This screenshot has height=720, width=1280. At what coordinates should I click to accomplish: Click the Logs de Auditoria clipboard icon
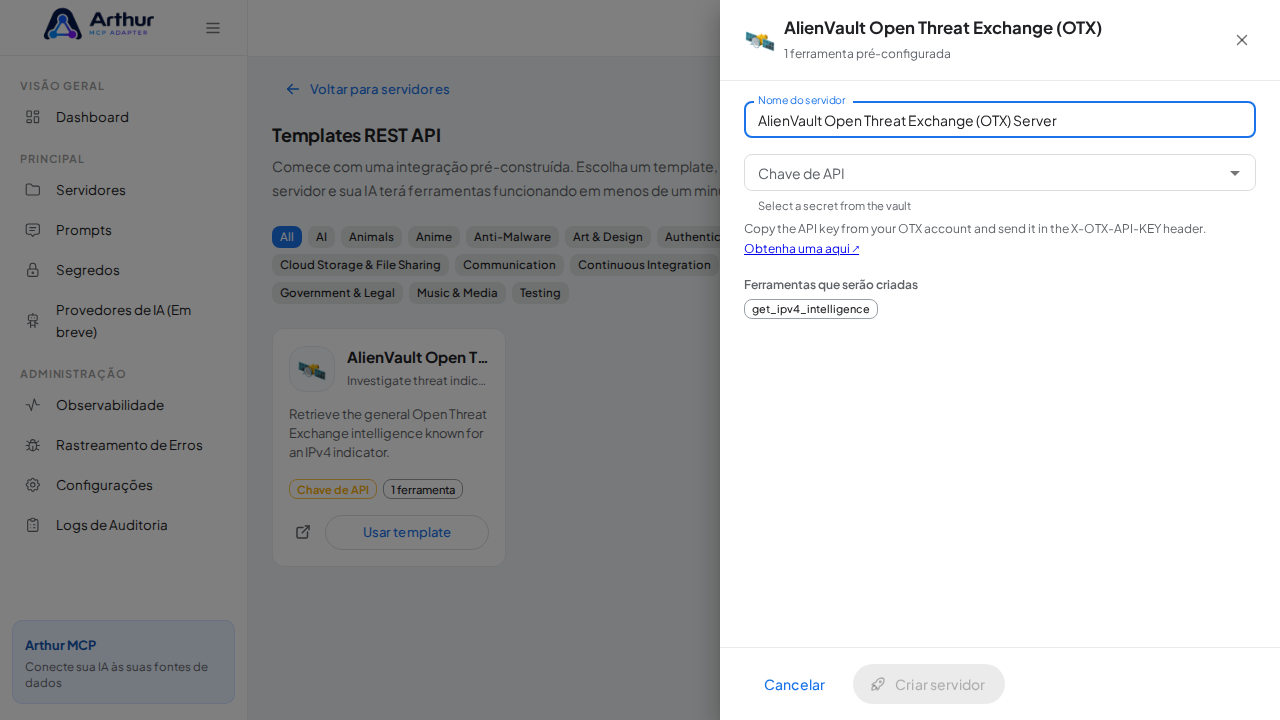pyautogui.click(x=33, y=525)
